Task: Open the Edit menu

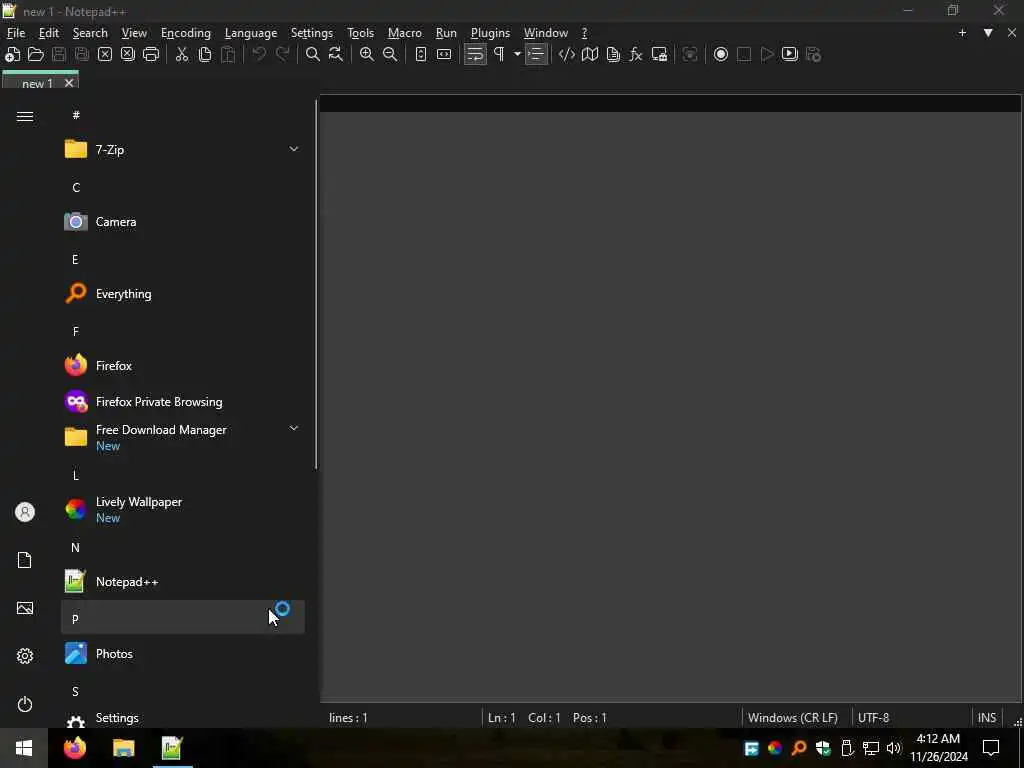Action: (x=48, y=33)
